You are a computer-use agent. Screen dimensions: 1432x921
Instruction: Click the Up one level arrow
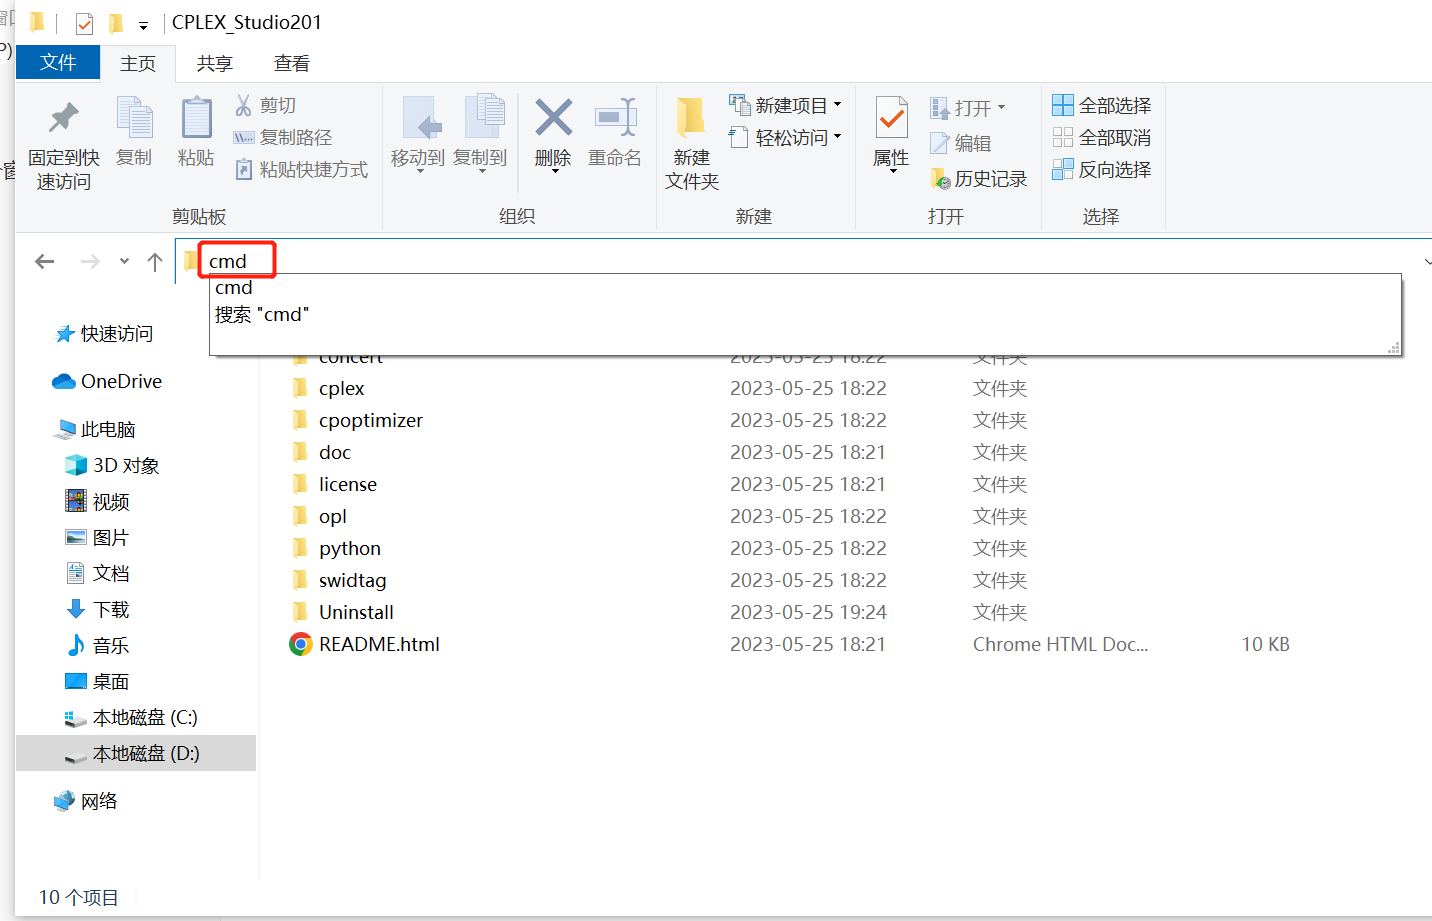(155, 261)
